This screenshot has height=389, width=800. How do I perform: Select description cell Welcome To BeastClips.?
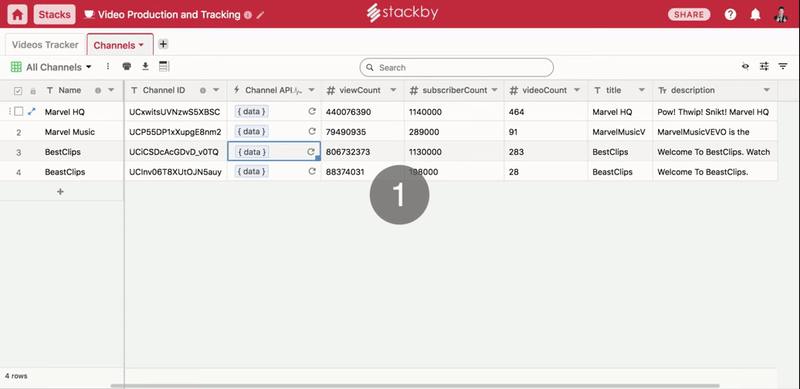pyautogui.click(x=715, y=172)
